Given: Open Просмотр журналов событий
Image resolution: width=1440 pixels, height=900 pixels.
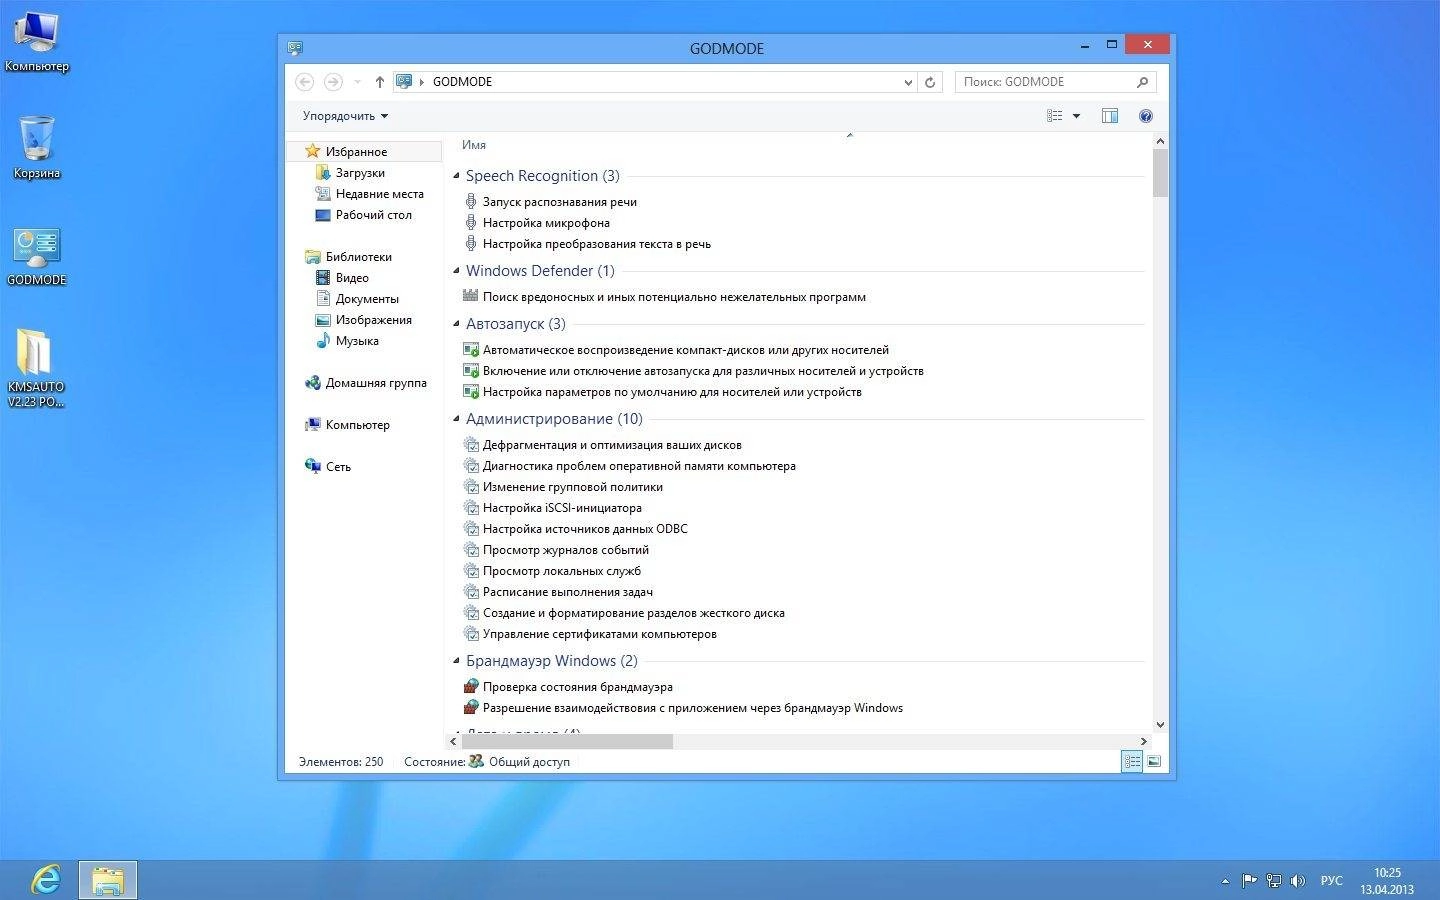Looking at the screenshot, I should click(557, 550).
